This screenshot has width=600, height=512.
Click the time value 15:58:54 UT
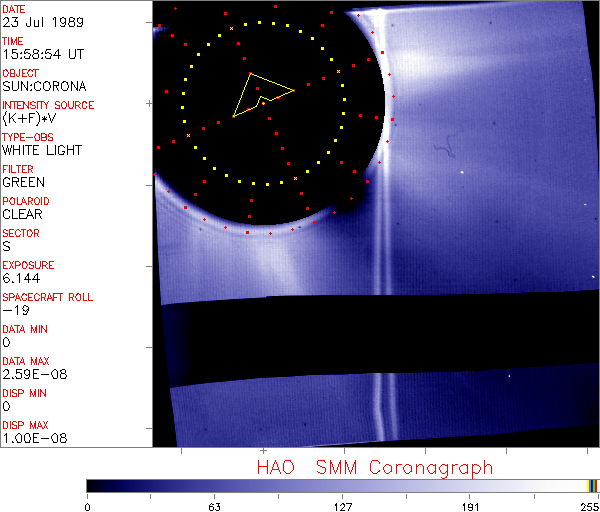click(42, 54)
